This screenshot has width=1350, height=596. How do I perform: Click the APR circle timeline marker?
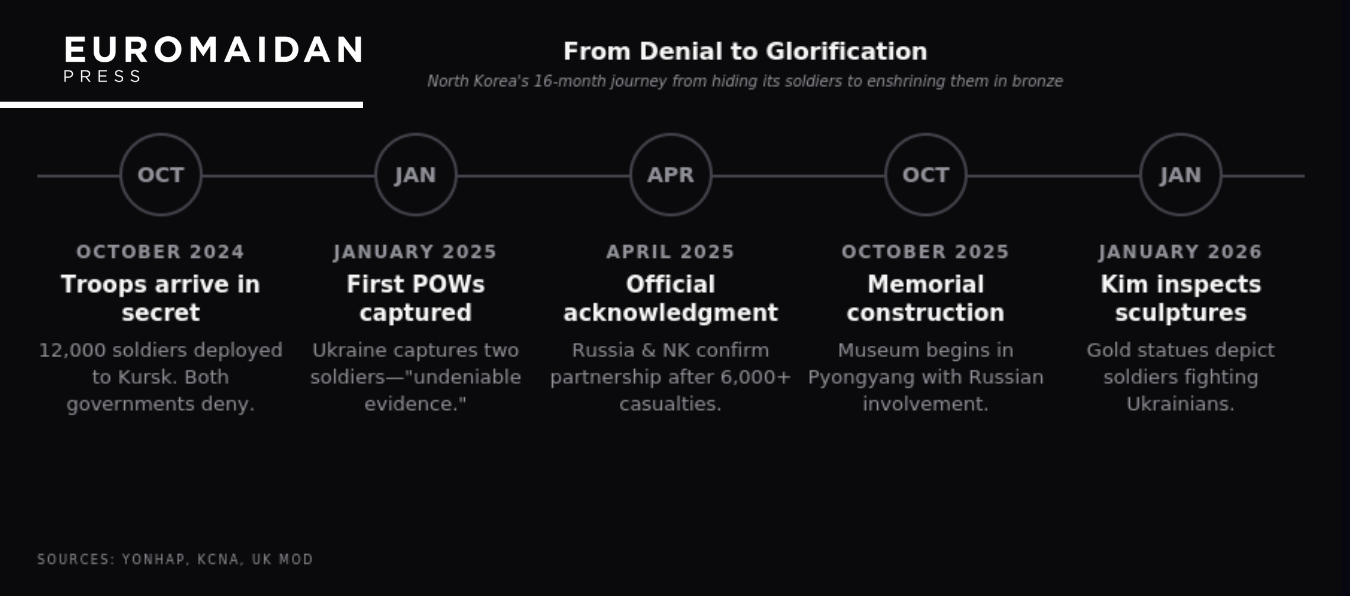click(x=670, y=175)
